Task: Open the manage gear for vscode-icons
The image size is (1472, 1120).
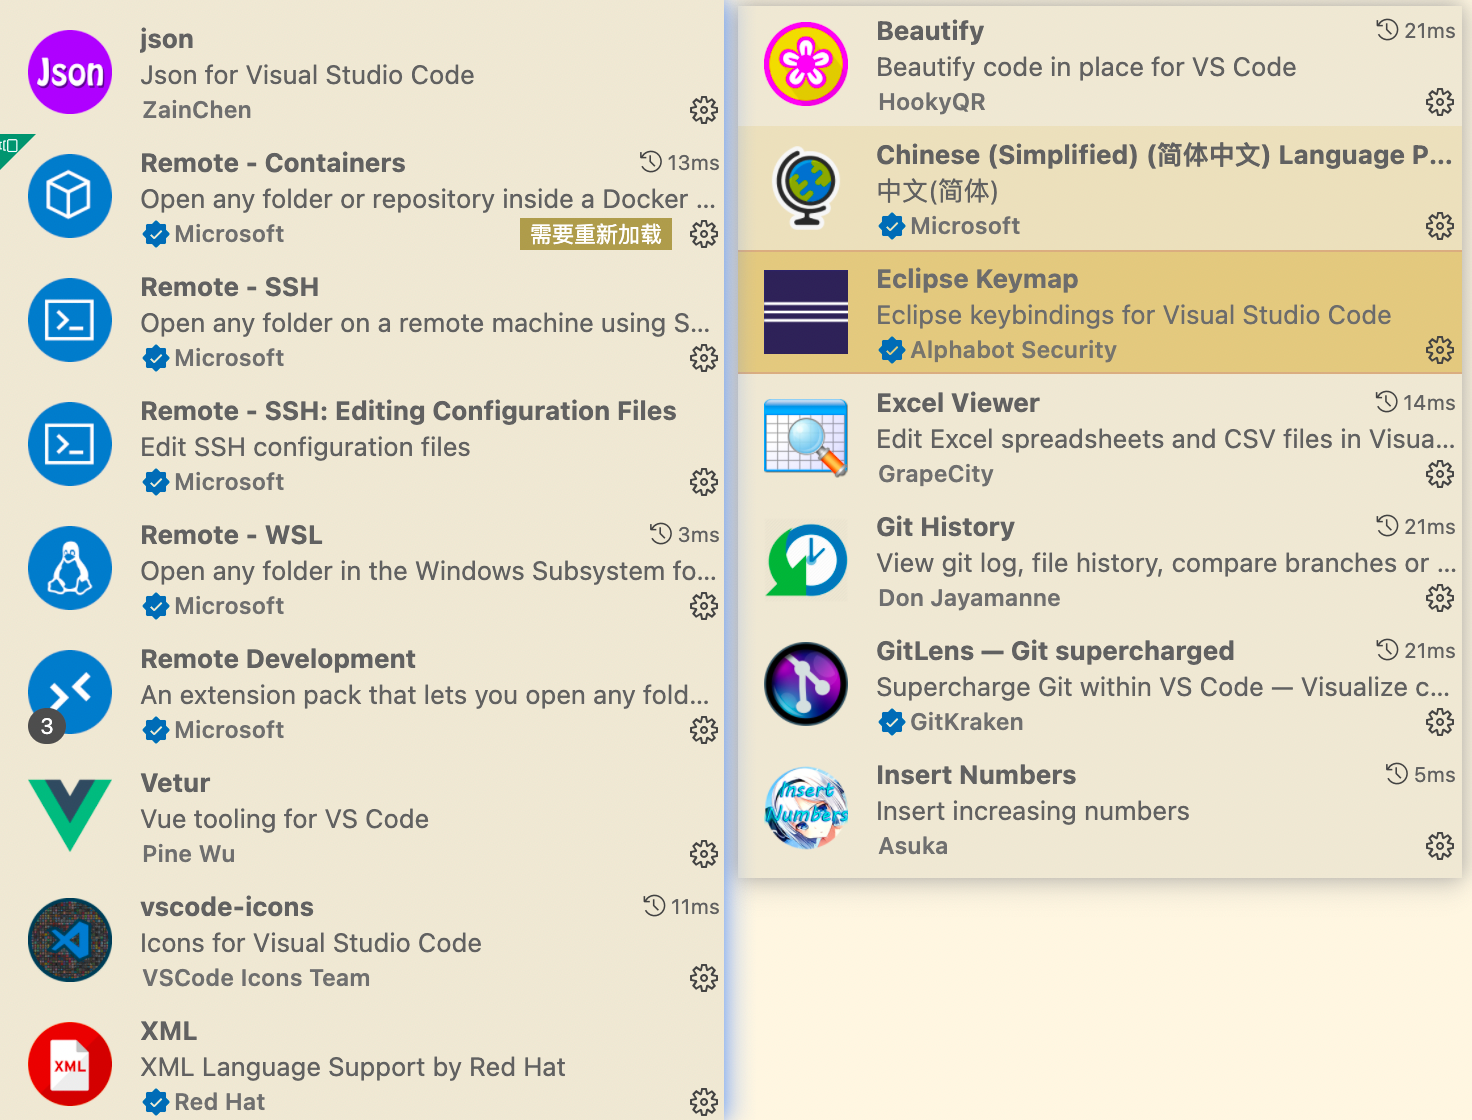Action: (x=704, y=978)
